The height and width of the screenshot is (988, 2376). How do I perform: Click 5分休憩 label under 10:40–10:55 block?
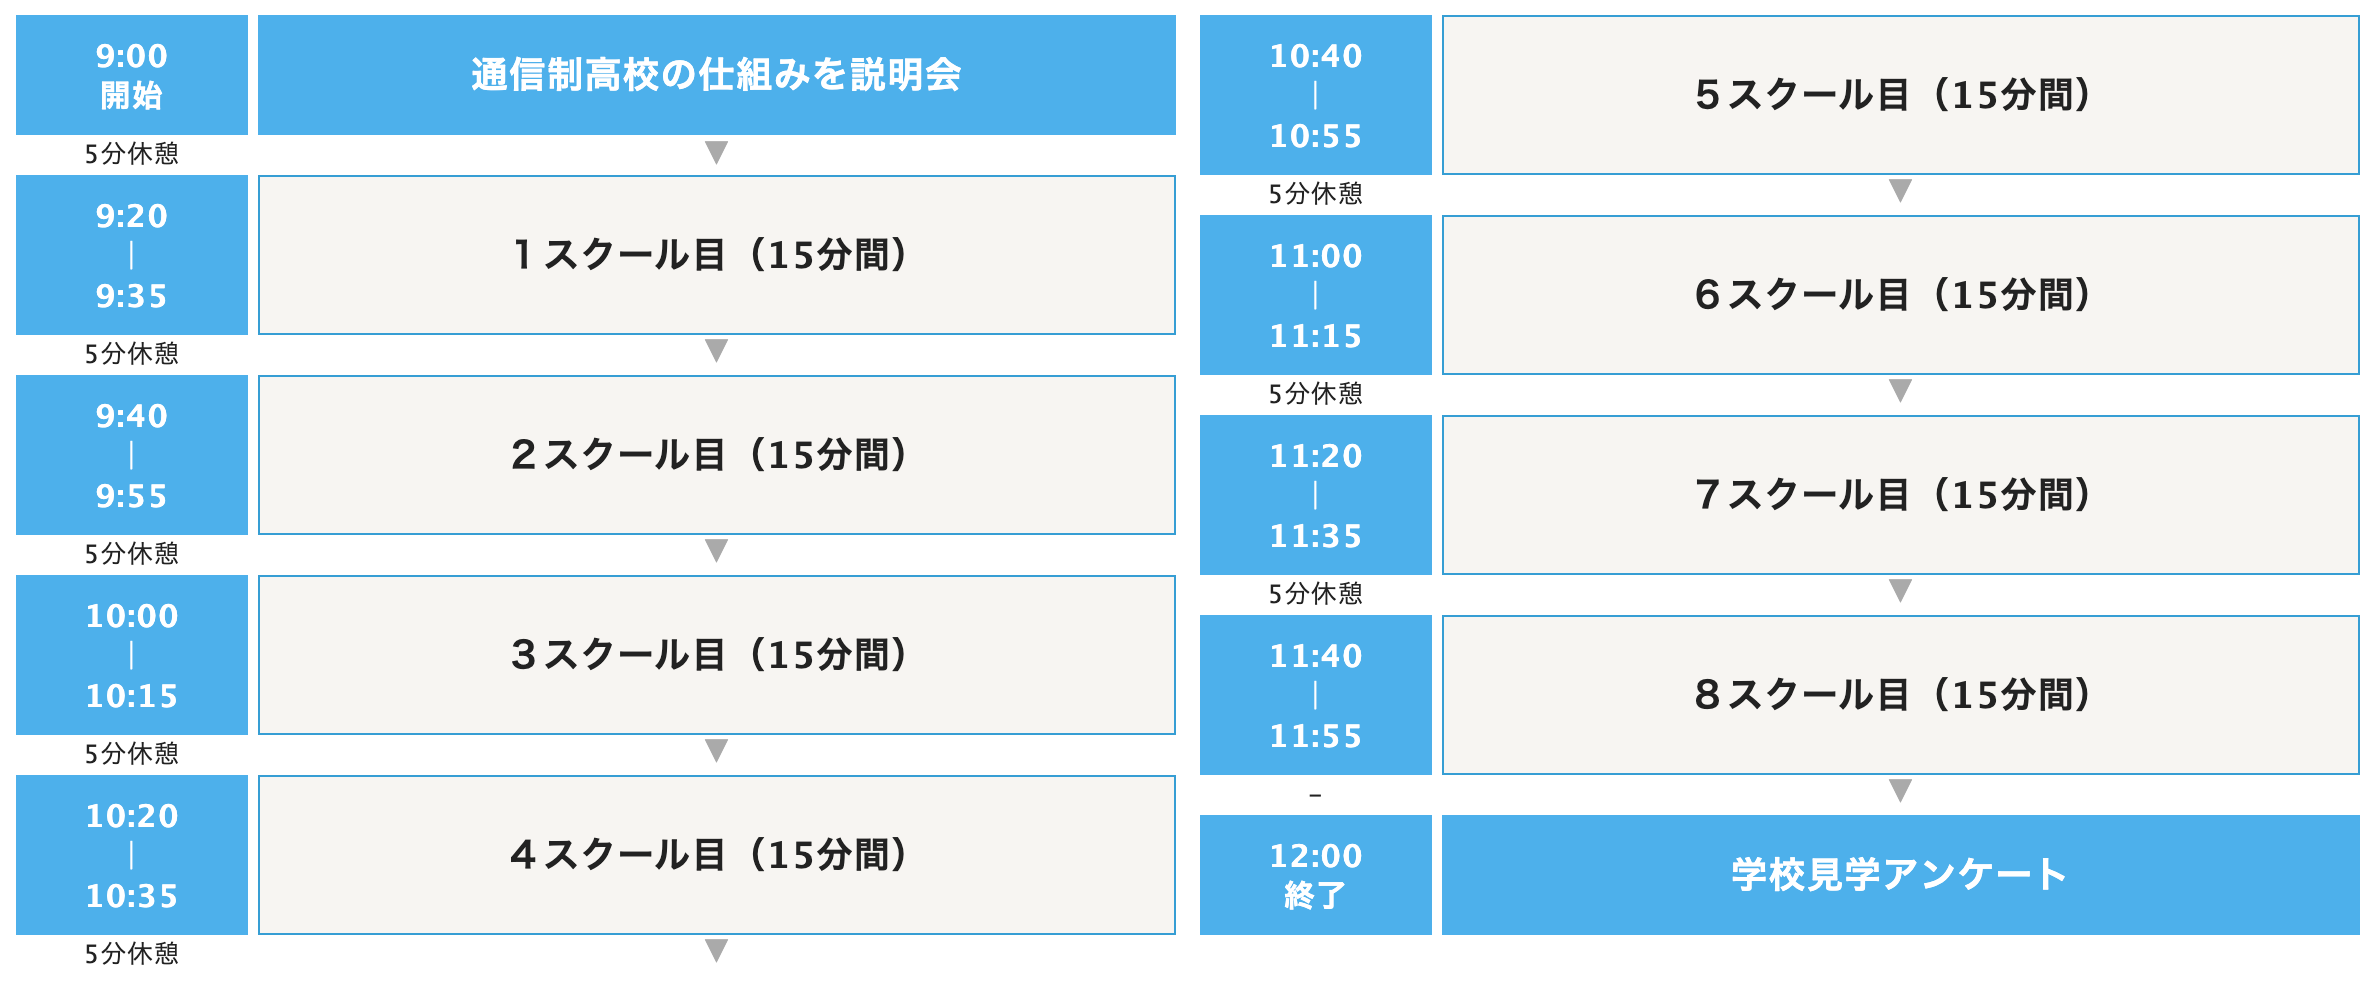(x=1315, y=194)
